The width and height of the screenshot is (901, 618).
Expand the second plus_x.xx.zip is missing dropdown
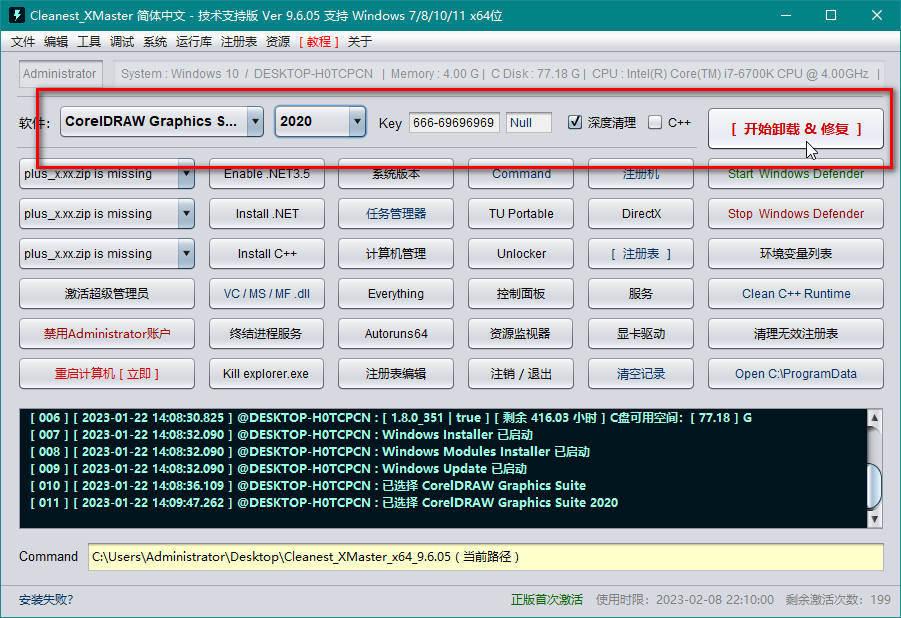click(x=186, y=214)
